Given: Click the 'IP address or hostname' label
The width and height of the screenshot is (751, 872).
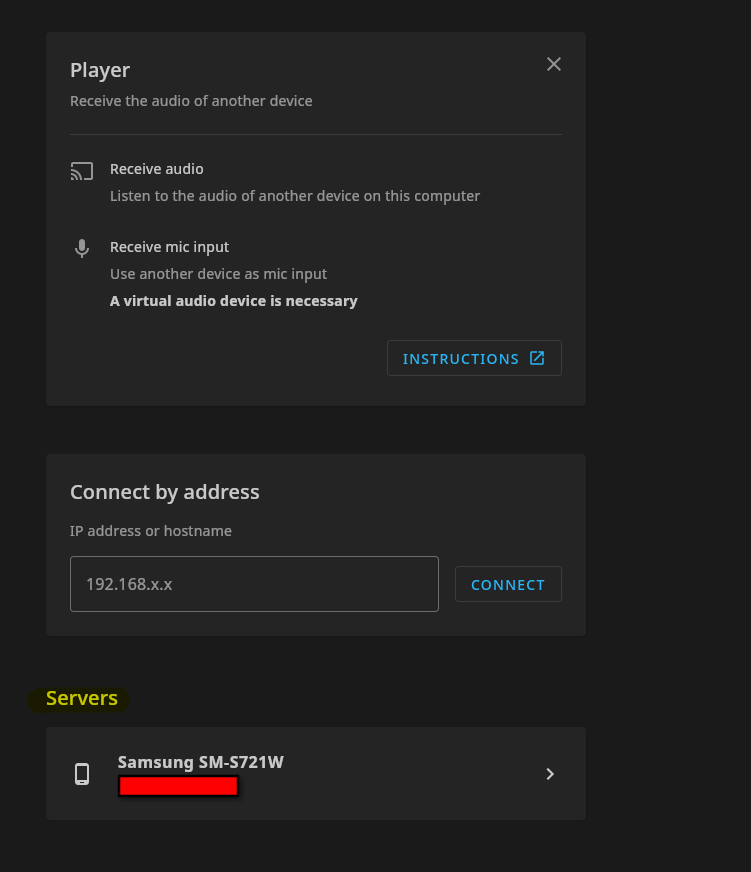Looking at the screenshot, I should (x=151, y=531).
